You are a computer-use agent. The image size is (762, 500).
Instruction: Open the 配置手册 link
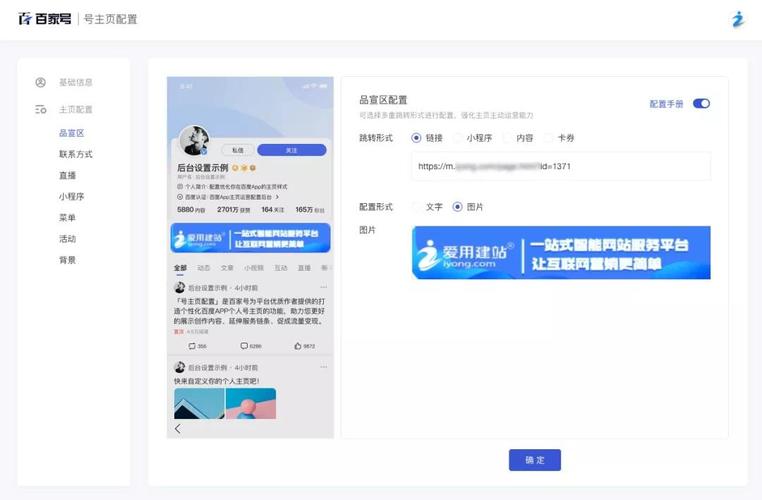(x=666, y=104)
